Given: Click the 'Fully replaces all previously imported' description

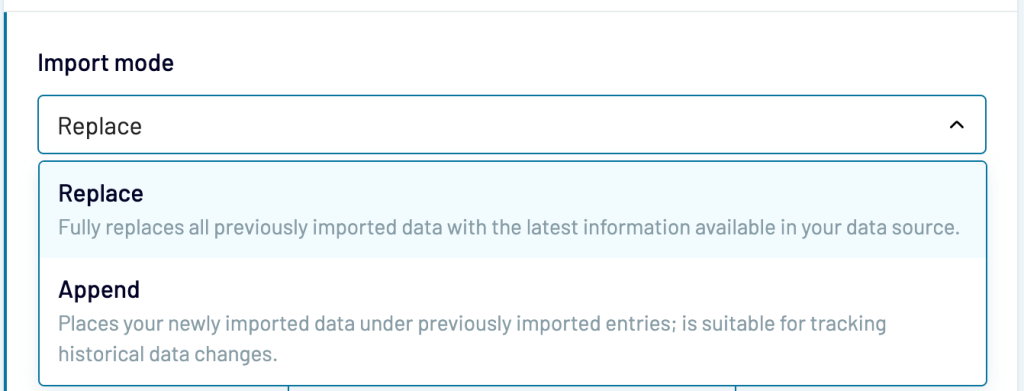Looking at the screenshot, I should tap(509, 228).
